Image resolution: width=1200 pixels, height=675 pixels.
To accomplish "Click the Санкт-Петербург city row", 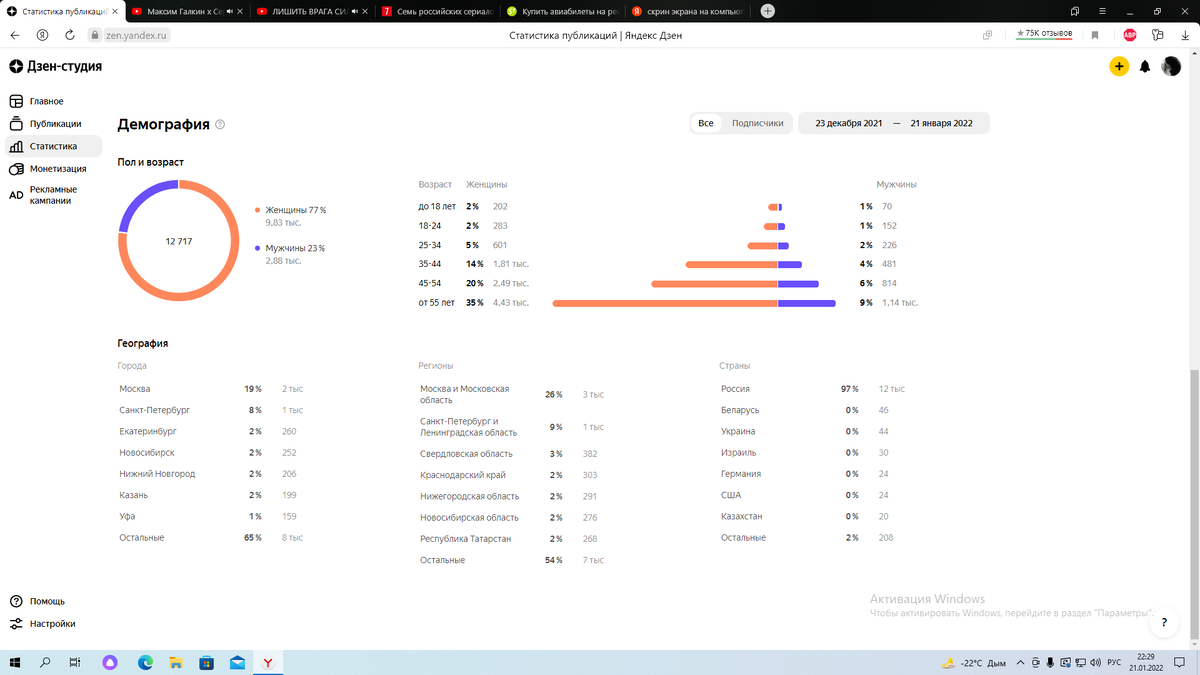I will [211, 410].
